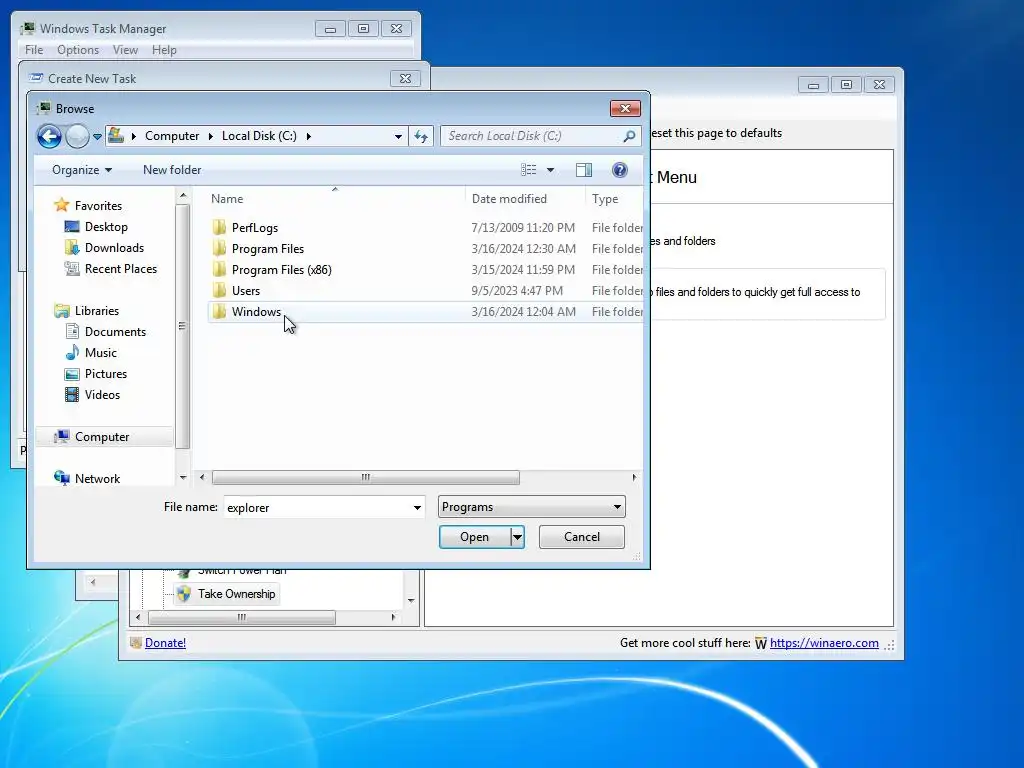Click the Winaero W logo icon
Screen dimensions: 1024x768
tap(761, 643)
